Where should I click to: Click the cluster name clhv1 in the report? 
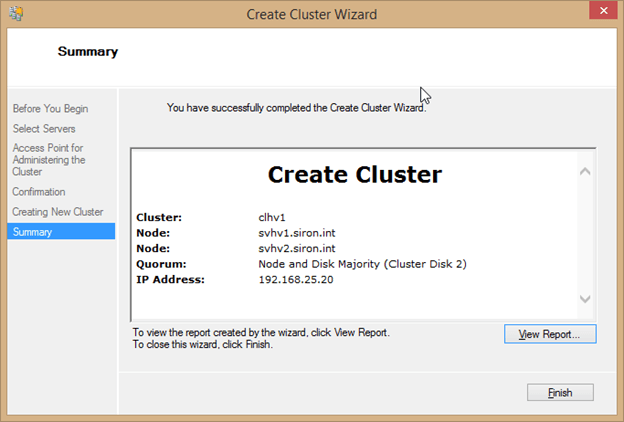coord(273,215)
